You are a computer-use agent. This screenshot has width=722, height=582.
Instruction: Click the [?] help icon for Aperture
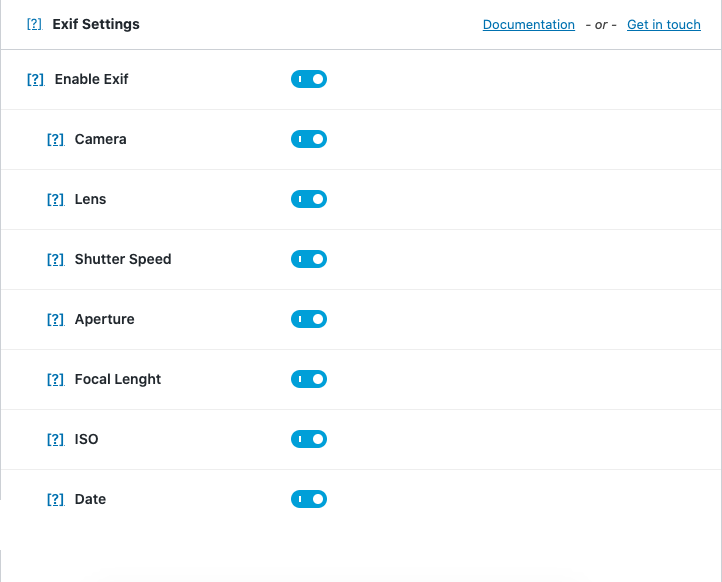(x=55, y=319)
